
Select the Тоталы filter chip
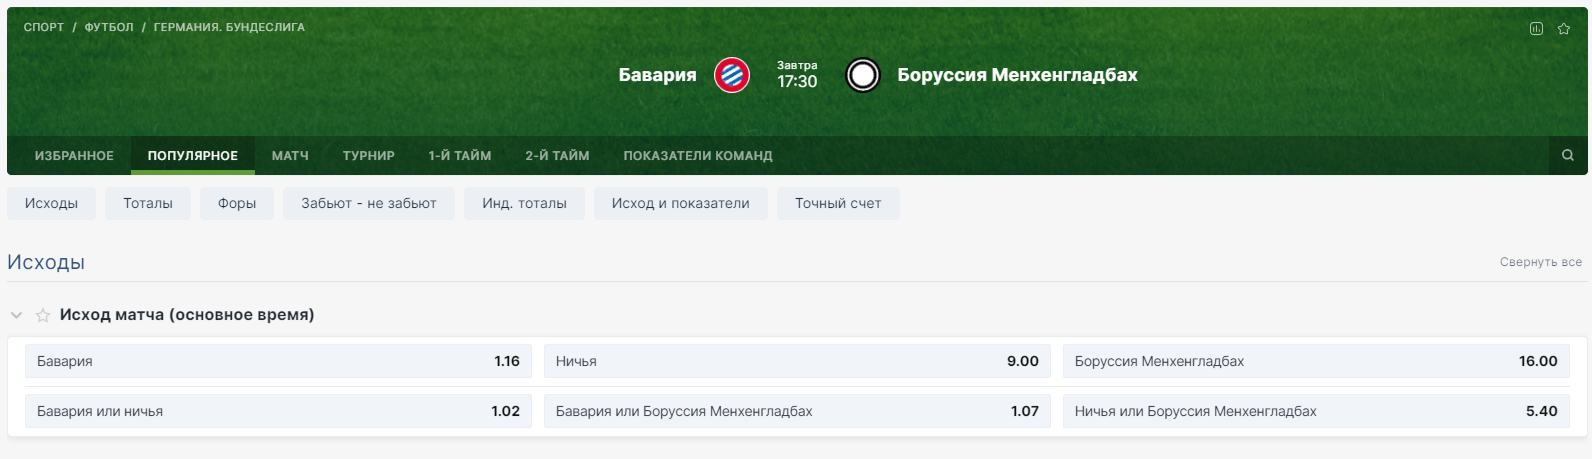pos(148,203)
